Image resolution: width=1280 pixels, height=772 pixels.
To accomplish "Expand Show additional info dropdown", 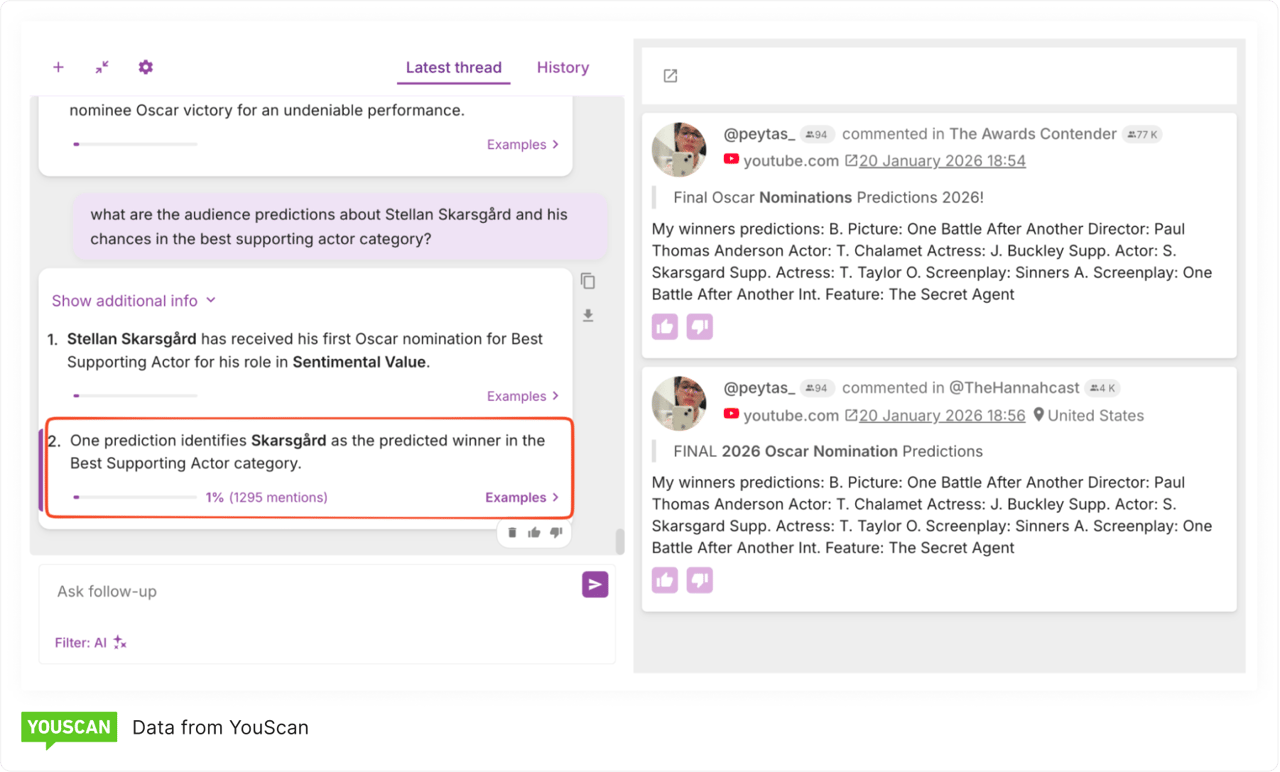I will point(133,301).
